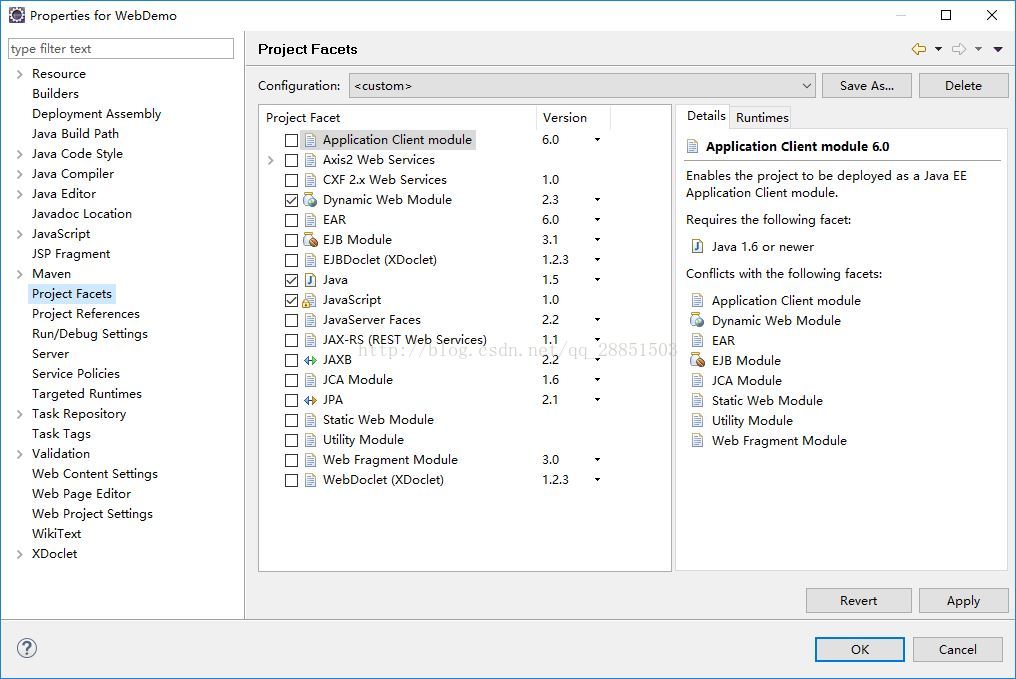Dismiss dialog with Cancel button
1016x679 pixels.
point(958,649)
